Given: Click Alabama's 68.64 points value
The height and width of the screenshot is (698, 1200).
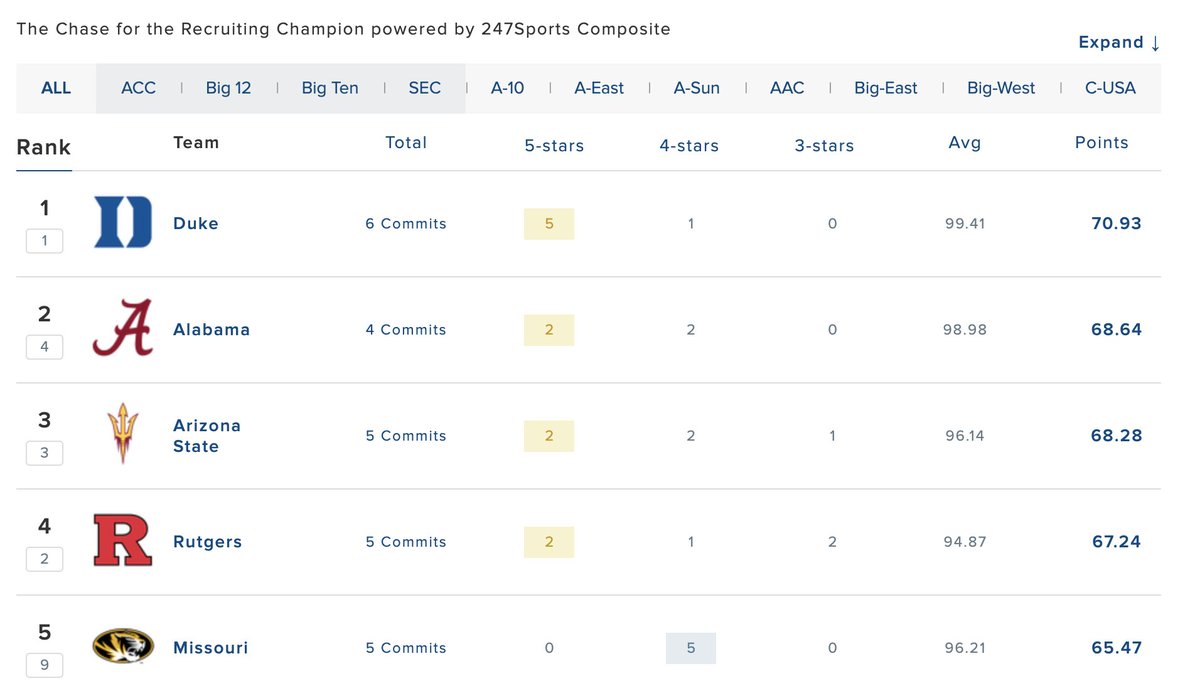Looking at the screenshot, I should (x=1116, y=329).
